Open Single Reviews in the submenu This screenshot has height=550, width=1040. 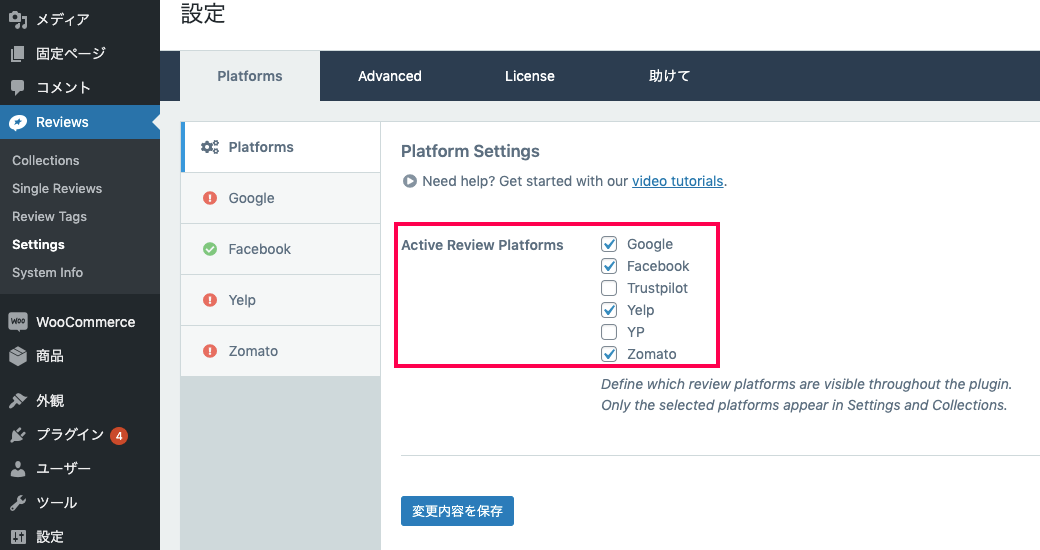[57, 188]
